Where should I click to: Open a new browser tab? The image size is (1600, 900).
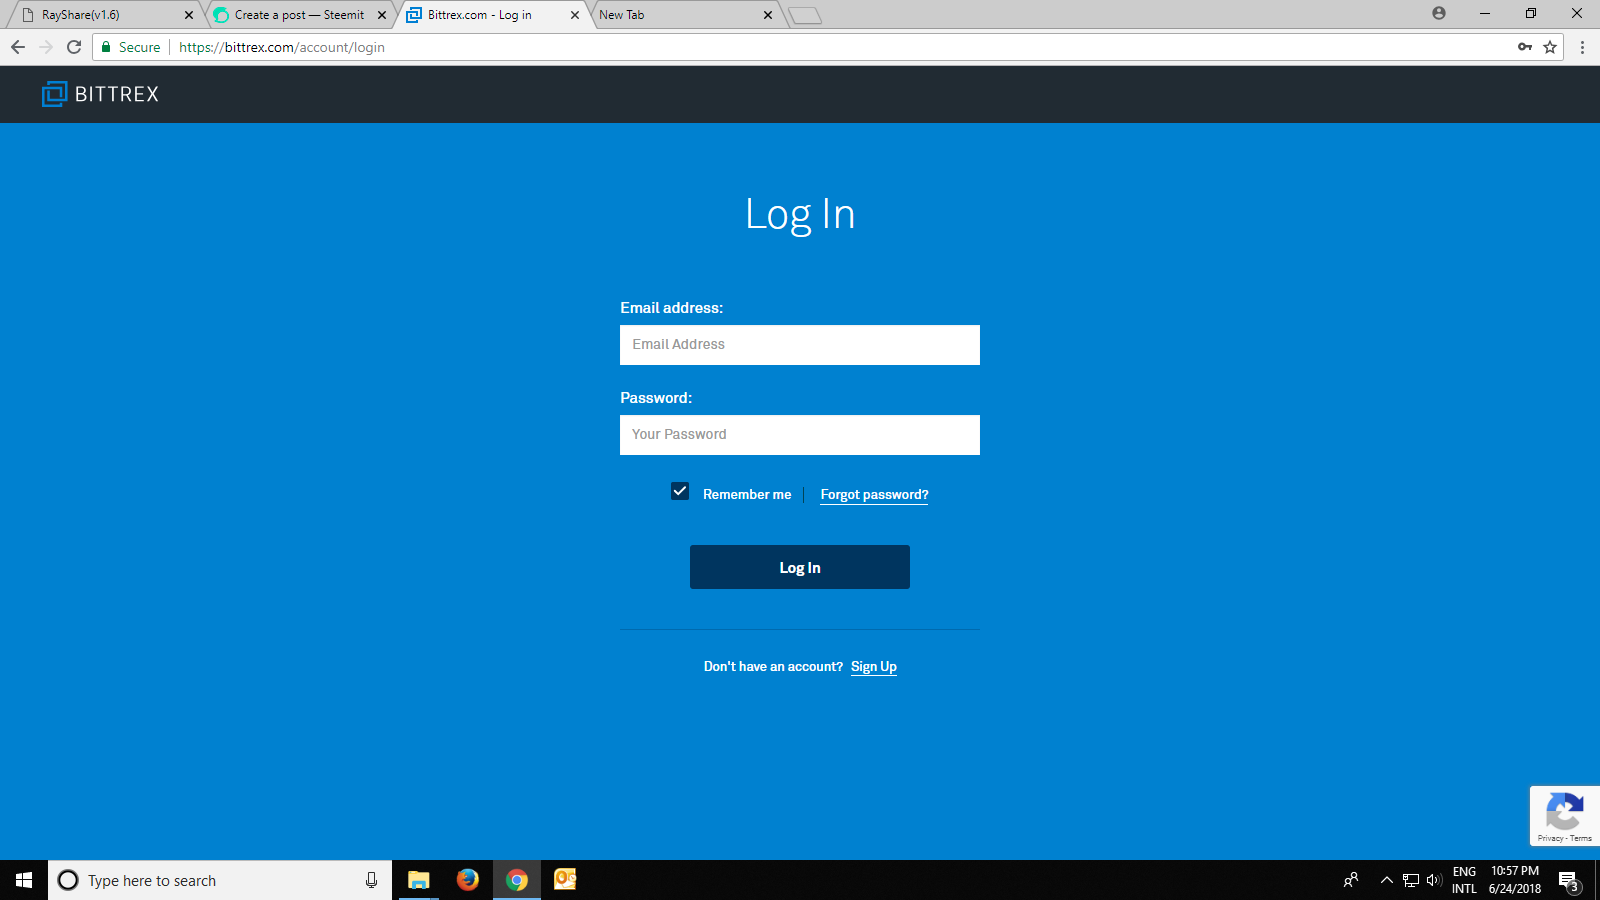[805, 15]
